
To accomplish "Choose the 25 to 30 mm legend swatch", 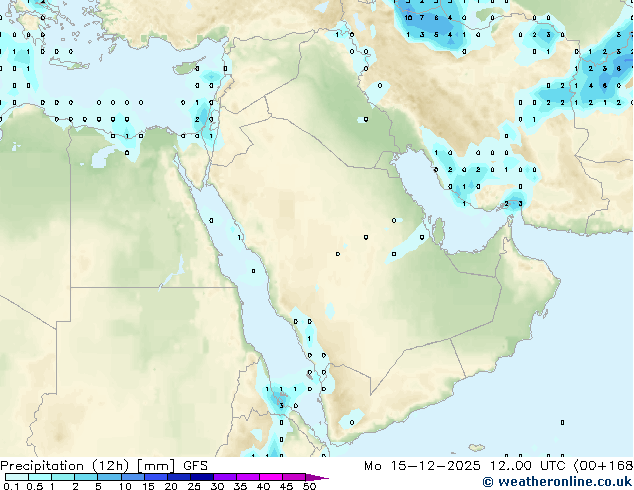I will tap(201, 477).
